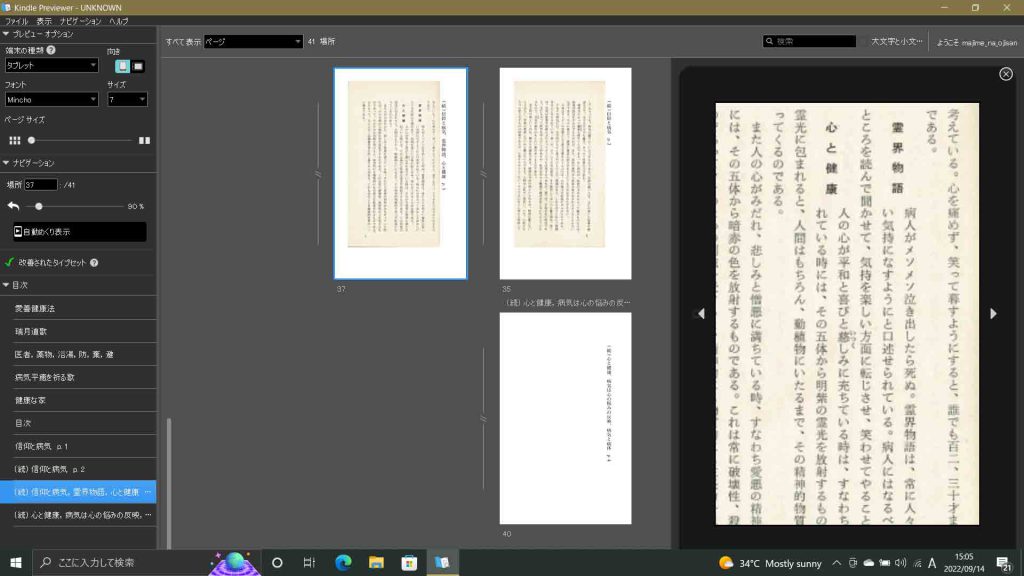This screenshot has height=576, width=1024.
Task: Collapse the ナビゲーション section
Action: pos(6,163)
